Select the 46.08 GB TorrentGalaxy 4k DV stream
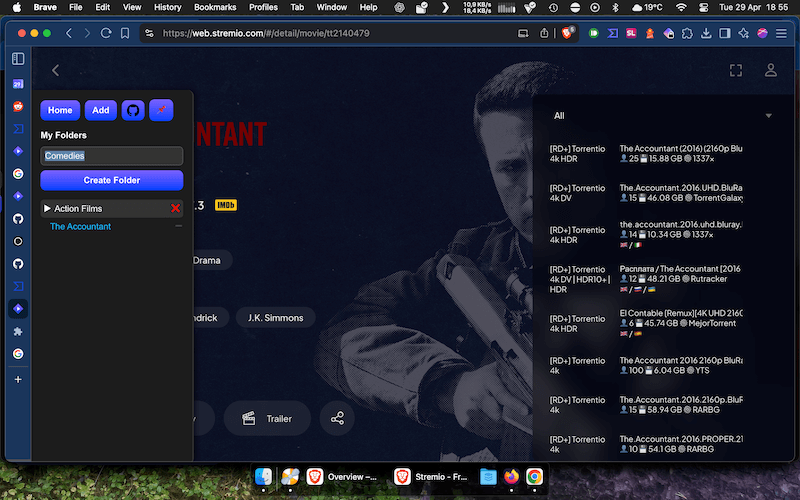 646,193
